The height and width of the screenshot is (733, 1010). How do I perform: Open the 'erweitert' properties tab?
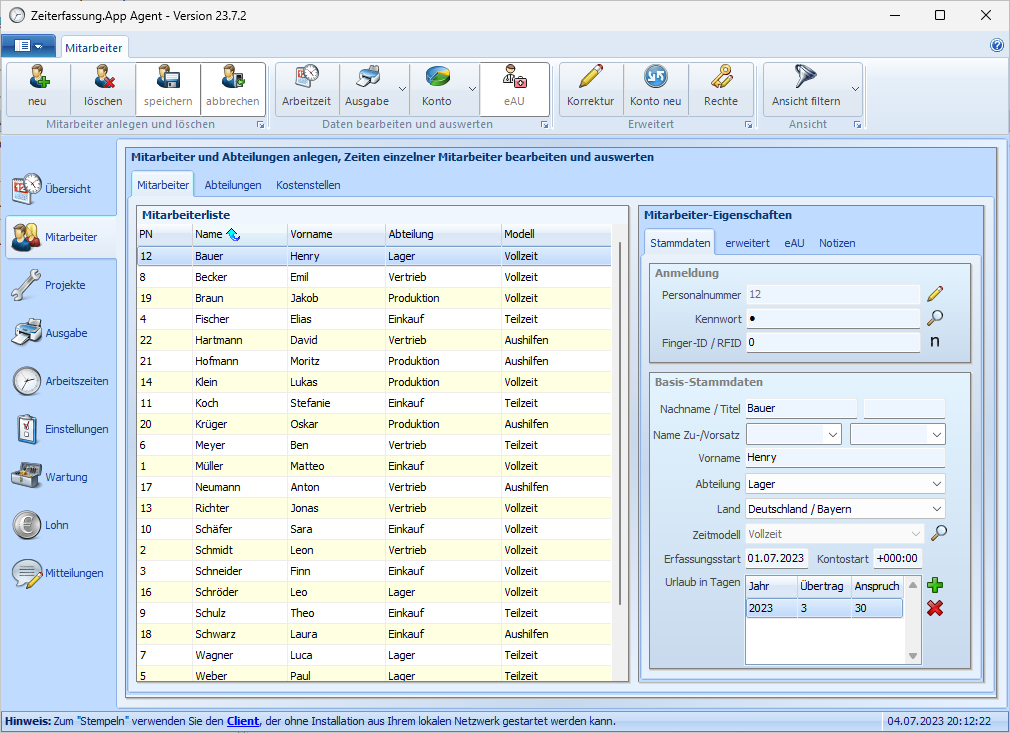tap(747, 243)
